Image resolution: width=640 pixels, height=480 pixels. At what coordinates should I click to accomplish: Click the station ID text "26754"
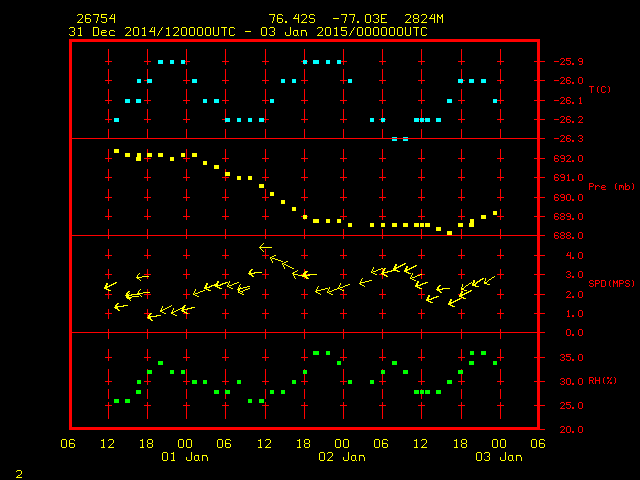(96, 19)
